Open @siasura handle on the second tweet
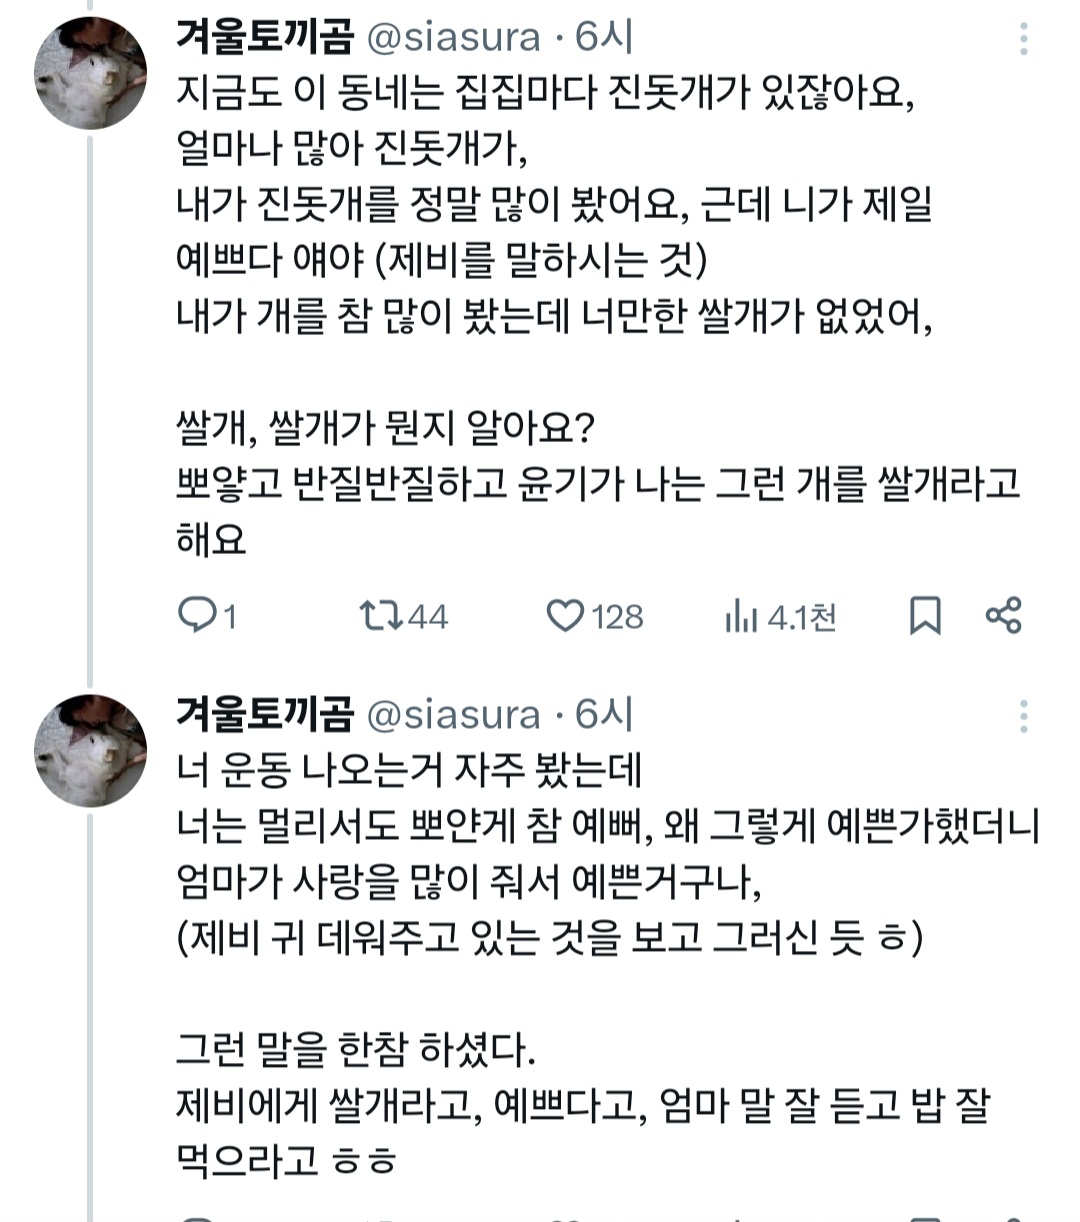The image size is (1080, 1222). (455, 716)
